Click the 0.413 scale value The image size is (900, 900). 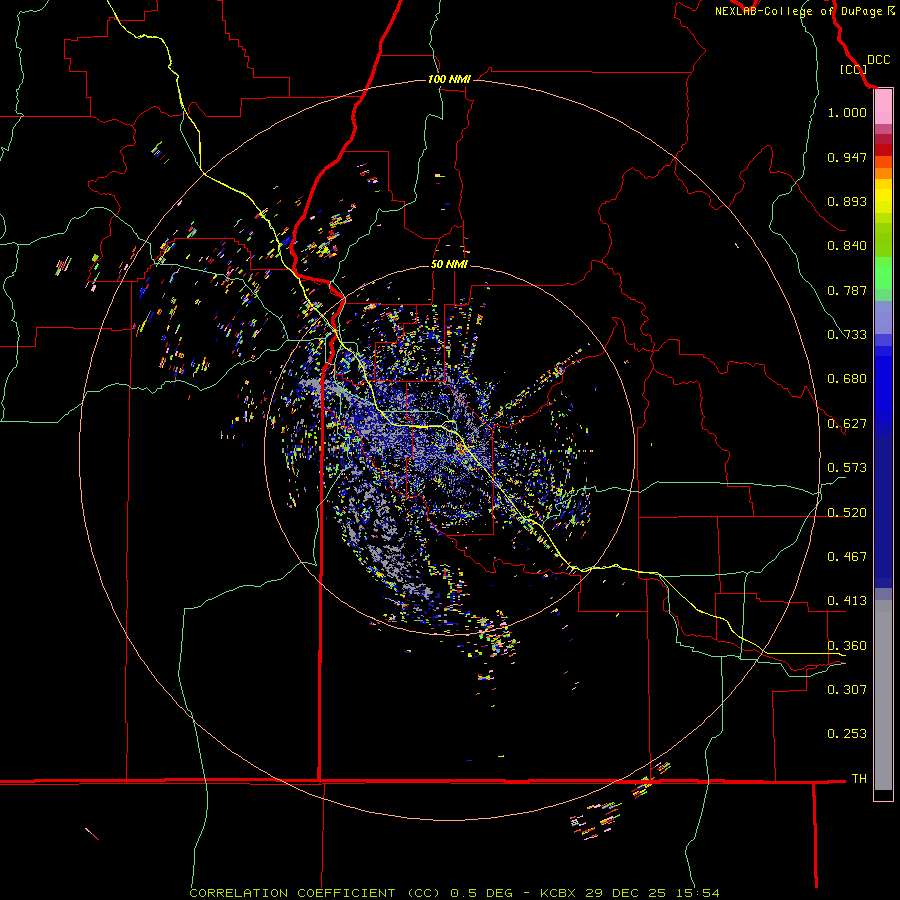tap(847, 601)
